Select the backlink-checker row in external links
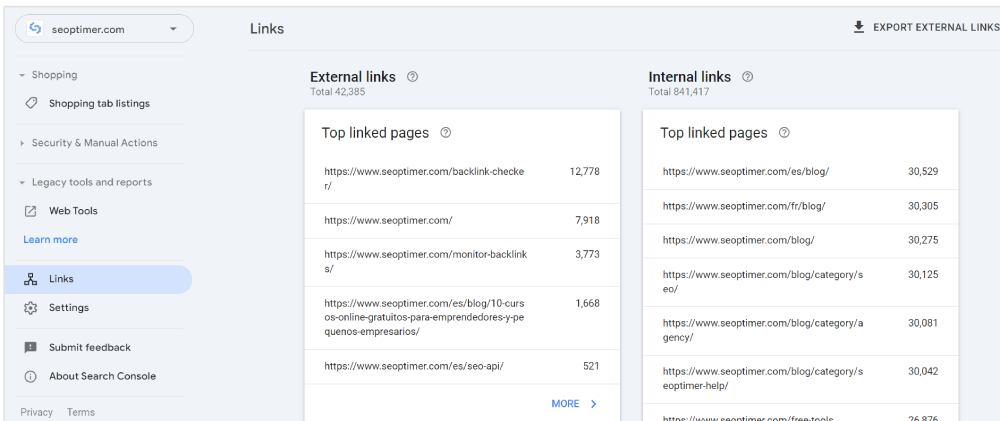This screenshot has height=421, width=1000. [461, 178]
